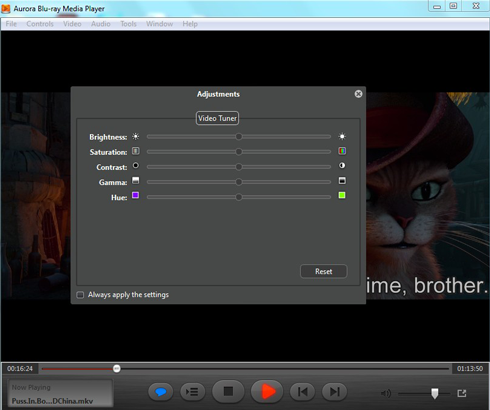
Task: Click the volume slider knob
Action: [x=435, y=393]
